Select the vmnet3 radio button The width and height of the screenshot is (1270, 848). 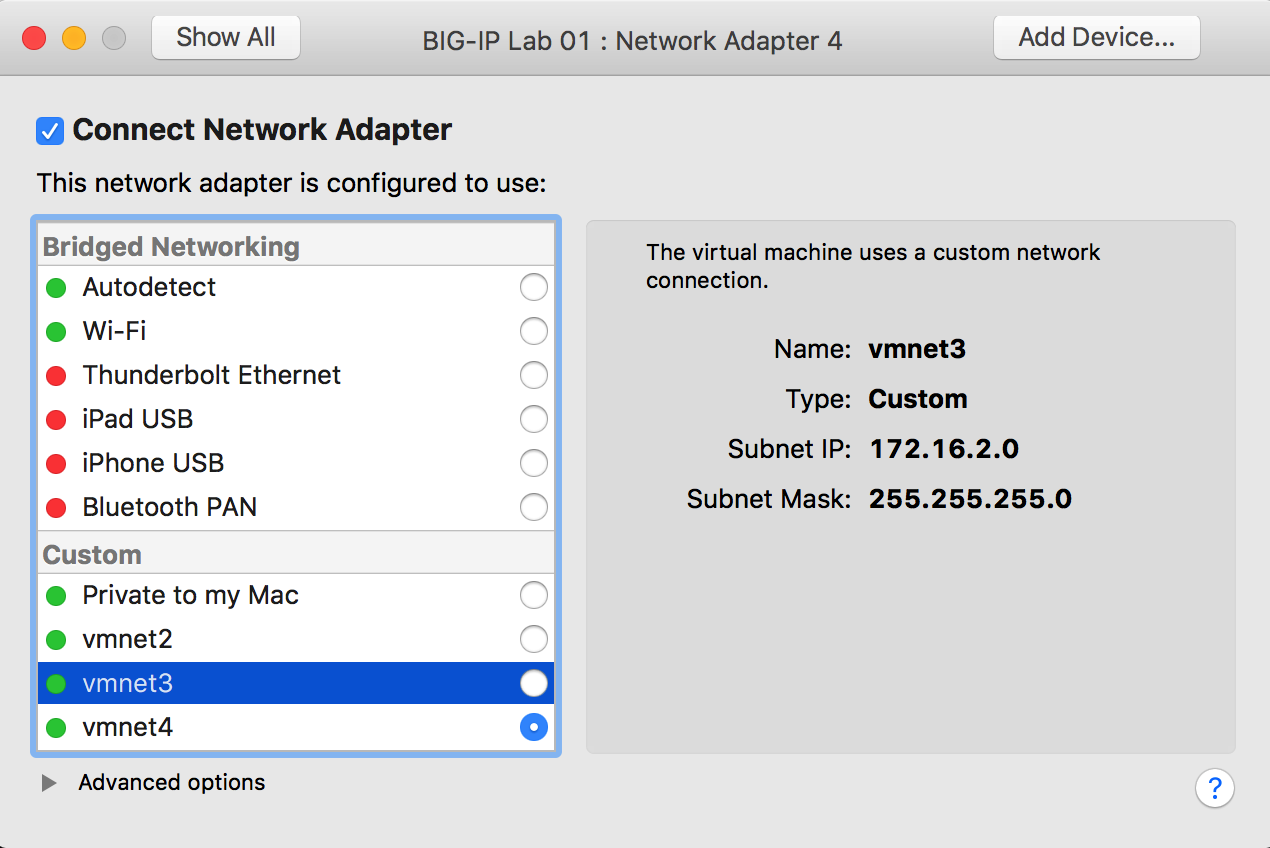[534, 684]
